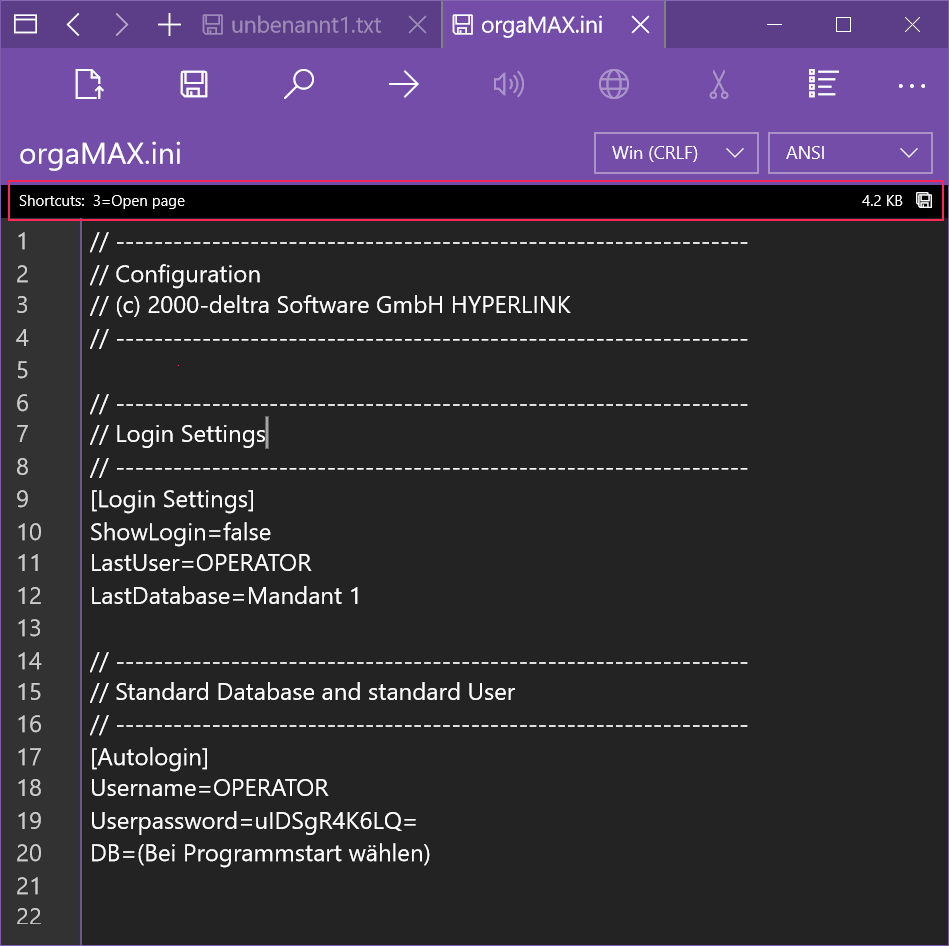Screen dimensions: 949x946
Task: Close the orgaMAX.ini tab
Action: coord(640,25)
